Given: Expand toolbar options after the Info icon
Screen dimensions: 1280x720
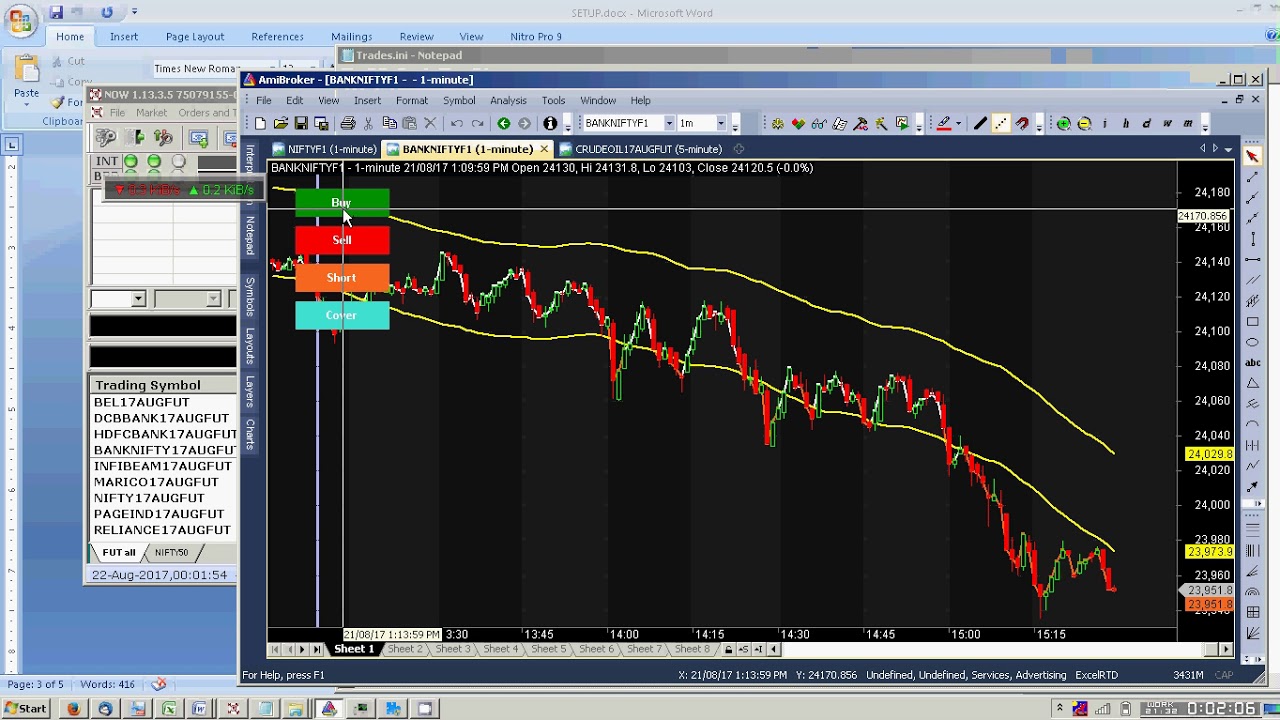Looking at the screenshot, I should (567, 125).
